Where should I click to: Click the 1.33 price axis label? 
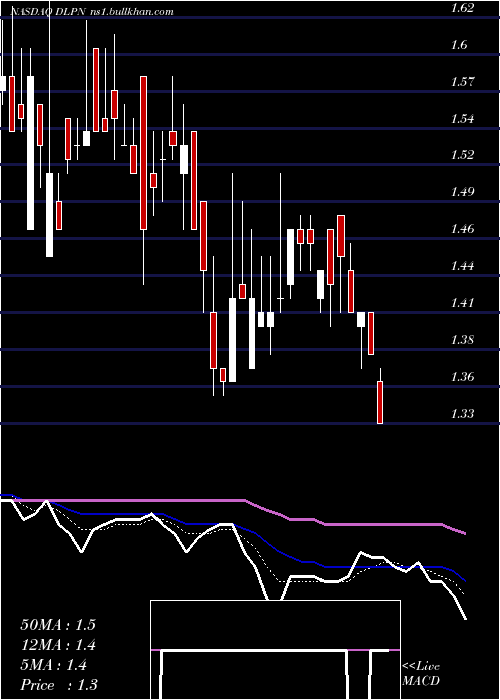point(463,413)
